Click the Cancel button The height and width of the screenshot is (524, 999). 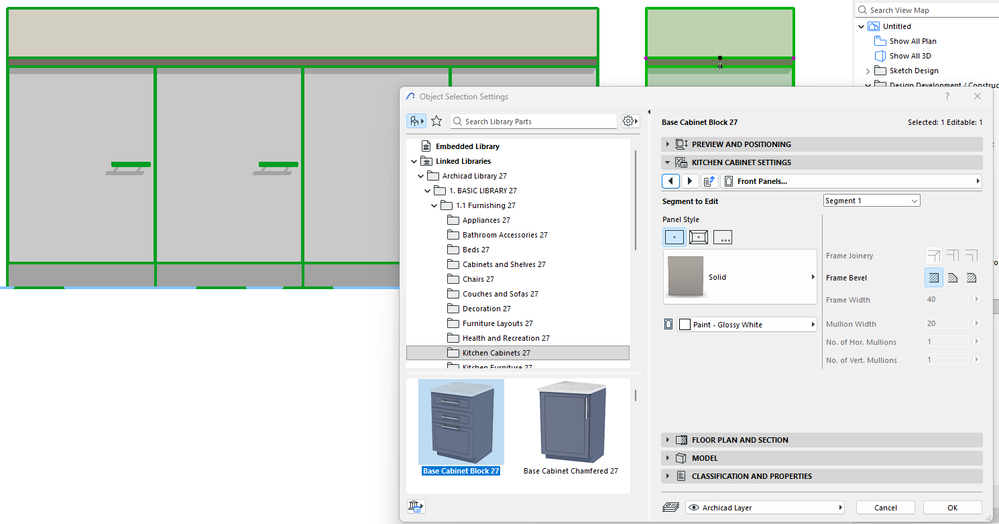886,507
